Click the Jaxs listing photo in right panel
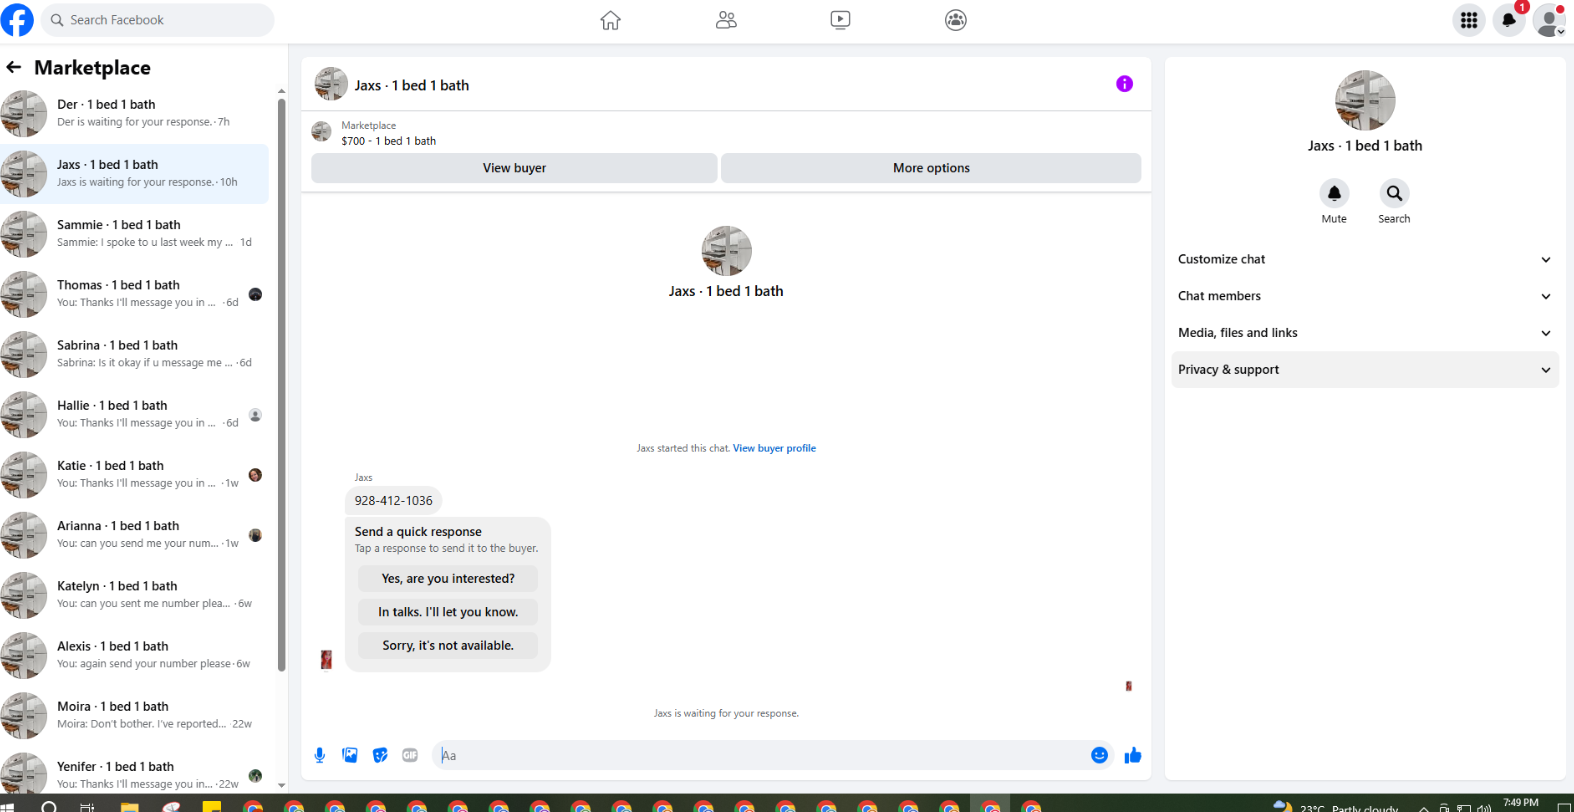This screenshot has width=1574, height=812. [1365, 100]
